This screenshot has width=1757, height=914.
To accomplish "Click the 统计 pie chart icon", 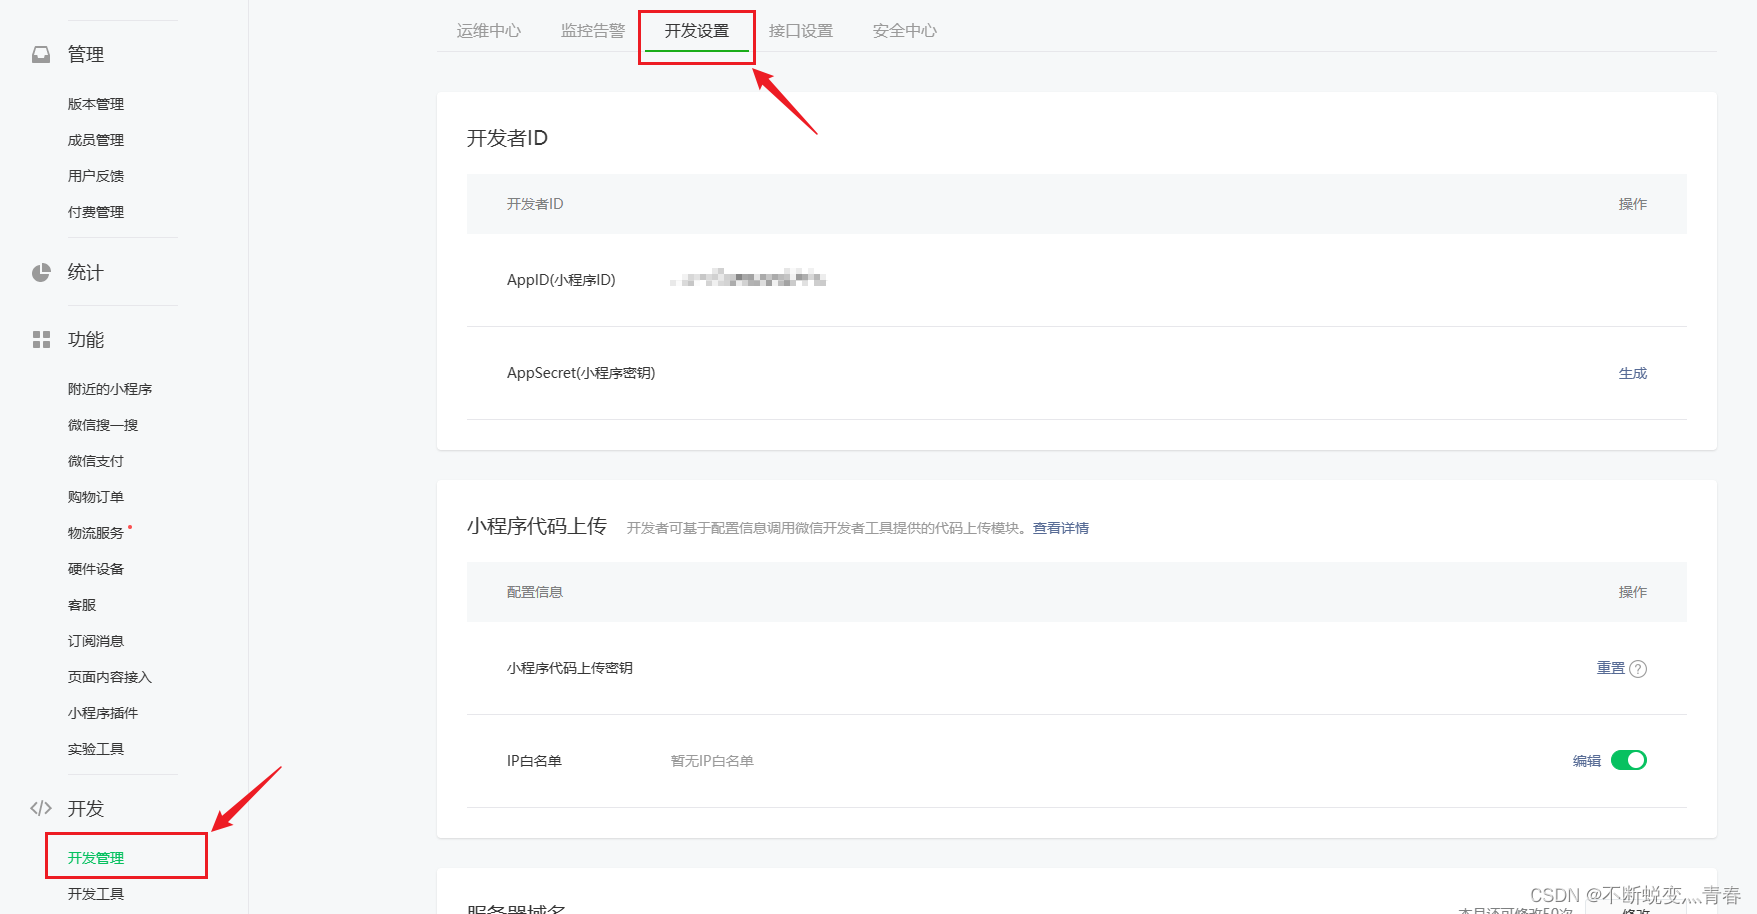I will coord(41,273).
